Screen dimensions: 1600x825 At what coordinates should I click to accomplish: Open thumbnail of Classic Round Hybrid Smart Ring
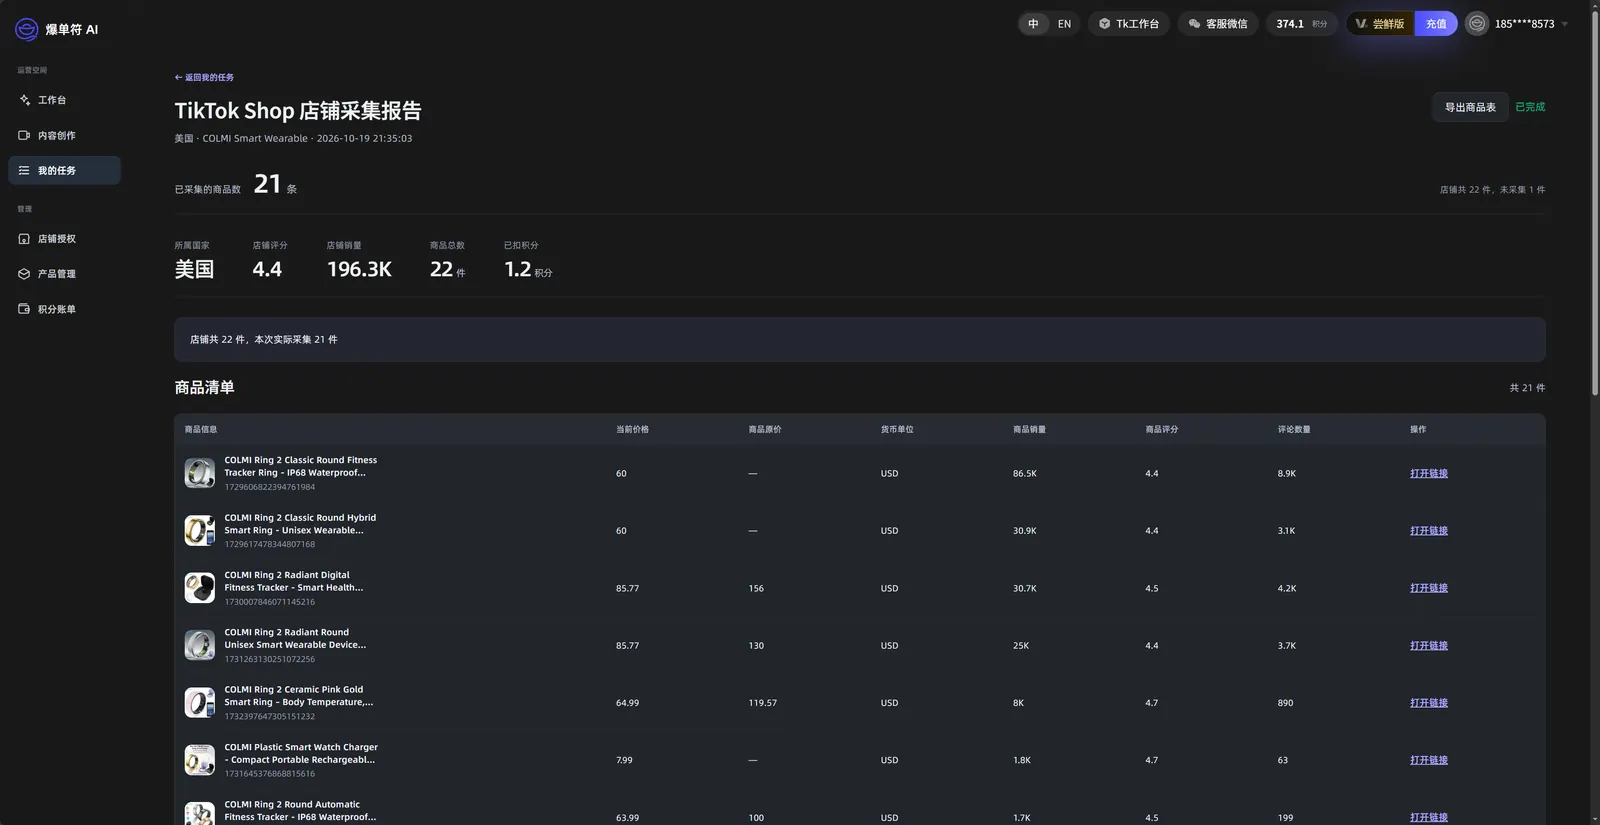(200, 530)
